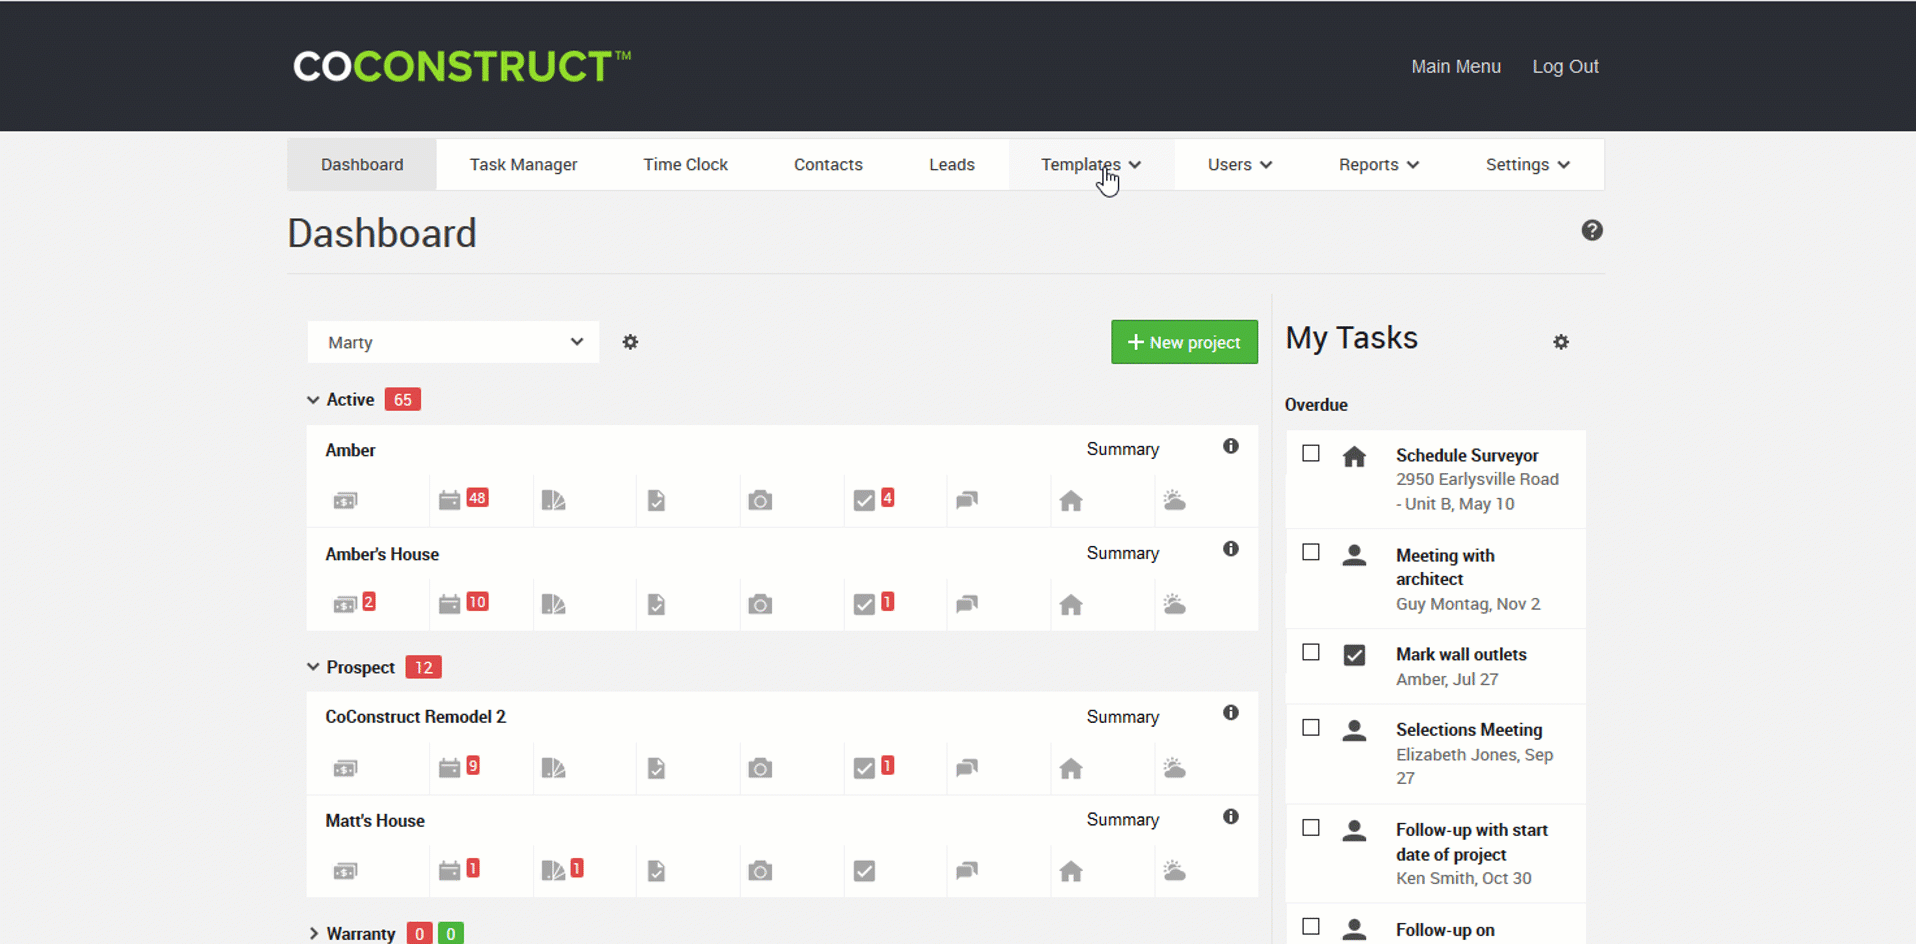This screenshot has height=944, width=1916.
Task: Open Matt's House documents file icon
Action: 656,871
